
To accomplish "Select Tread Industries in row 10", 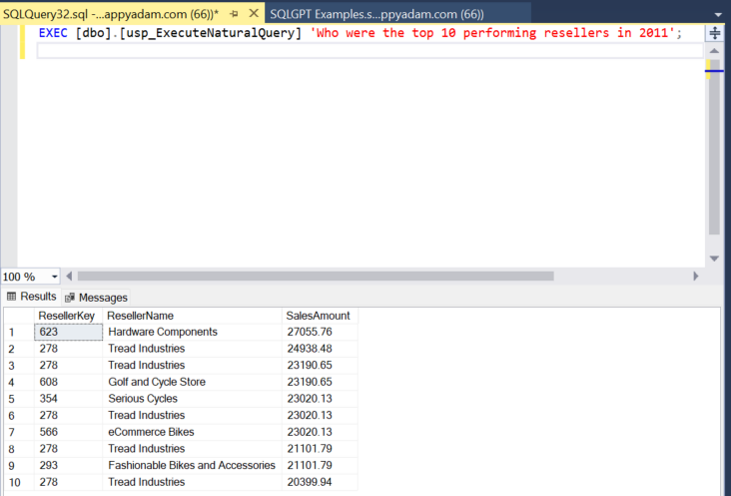I will (x=192, y=482).
